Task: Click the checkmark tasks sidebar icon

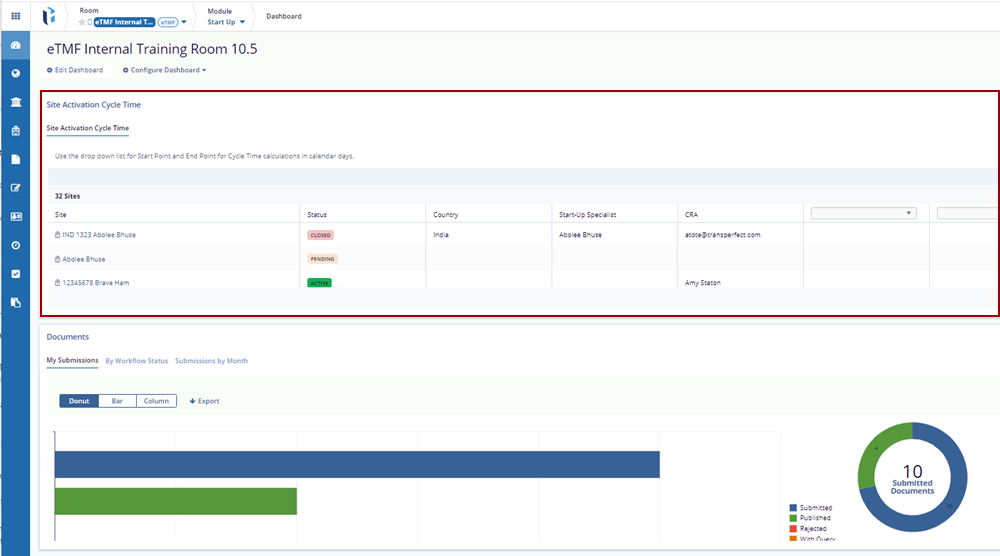Action: click(x=15, y=273)
